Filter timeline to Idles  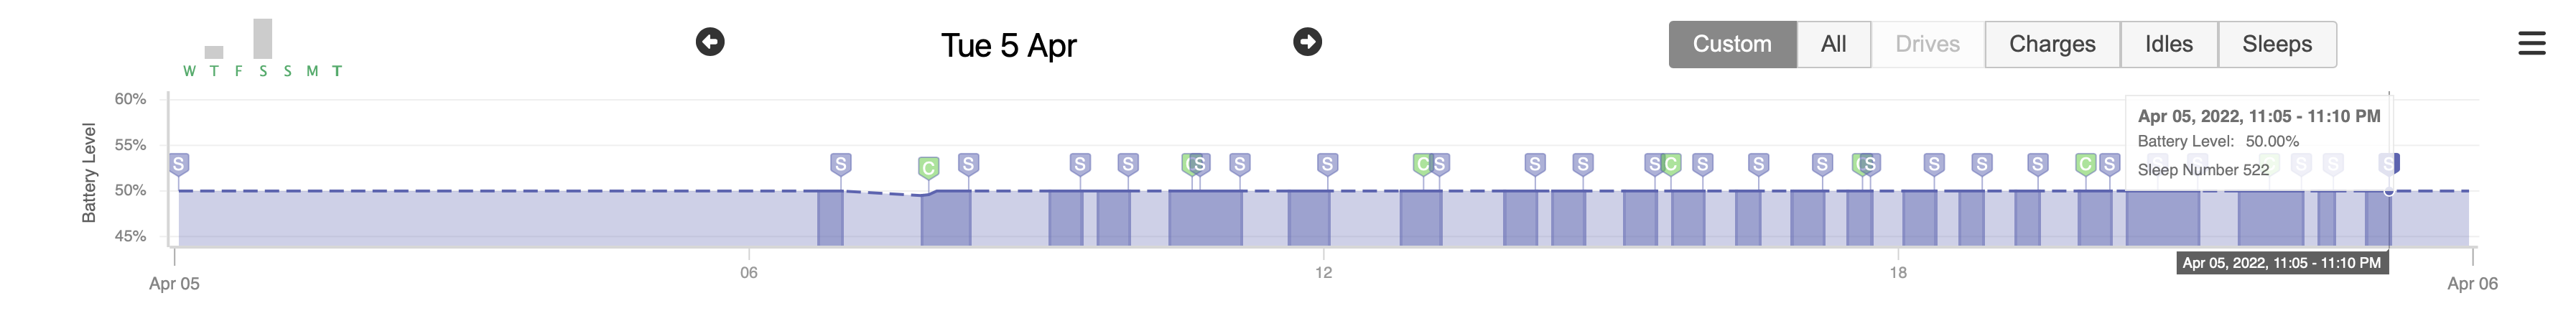coord(2168,44)
